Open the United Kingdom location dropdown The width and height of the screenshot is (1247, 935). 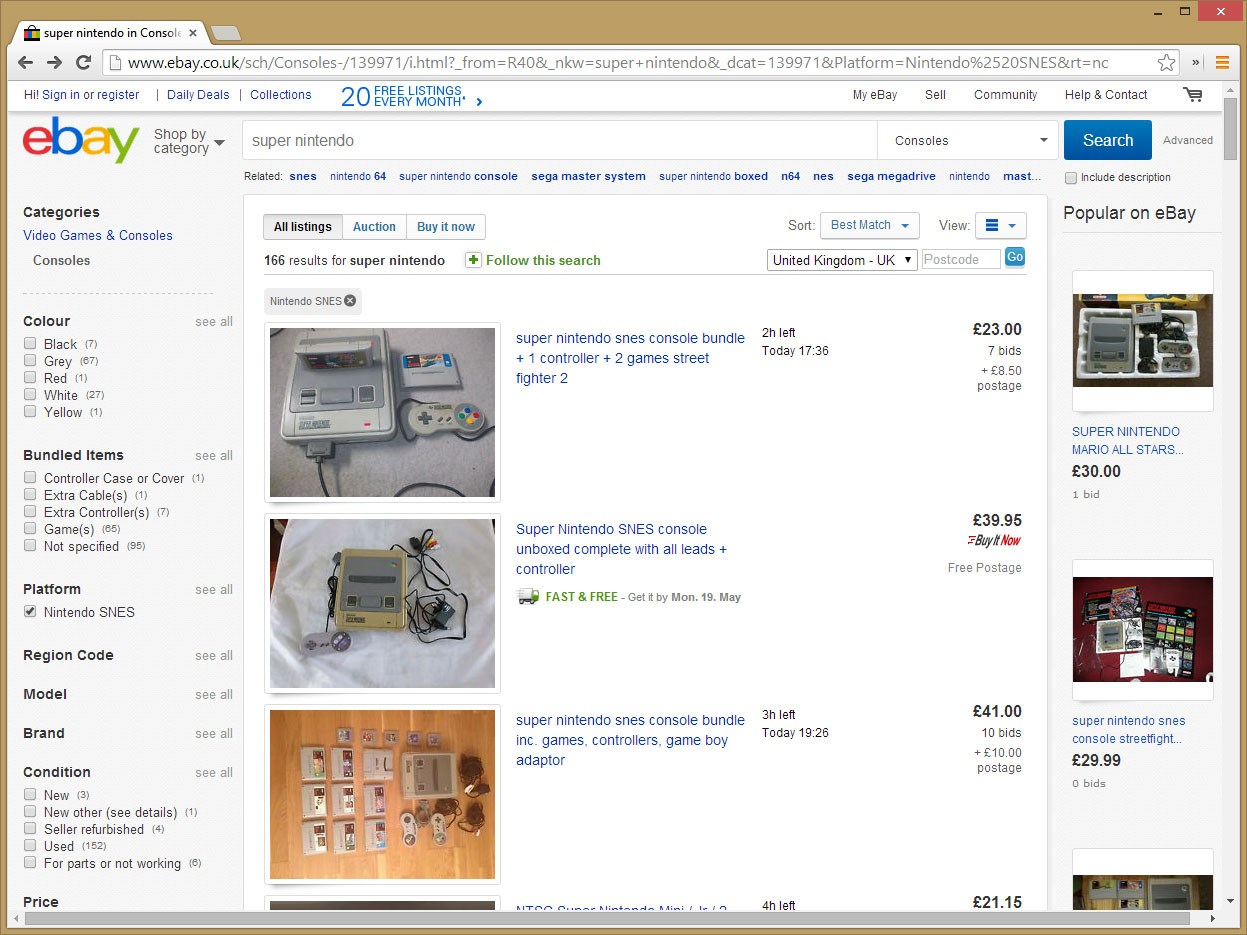point(843,260)
